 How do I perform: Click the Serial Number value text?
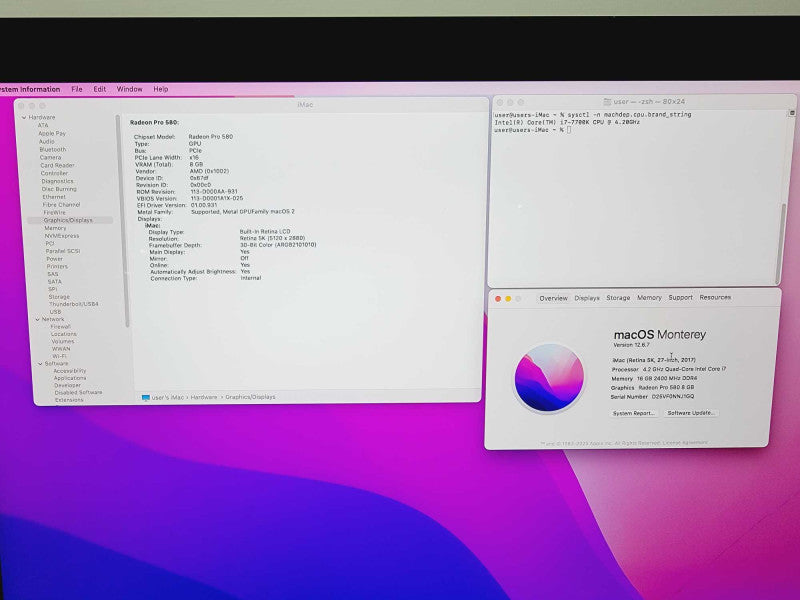tap(672, 396)
